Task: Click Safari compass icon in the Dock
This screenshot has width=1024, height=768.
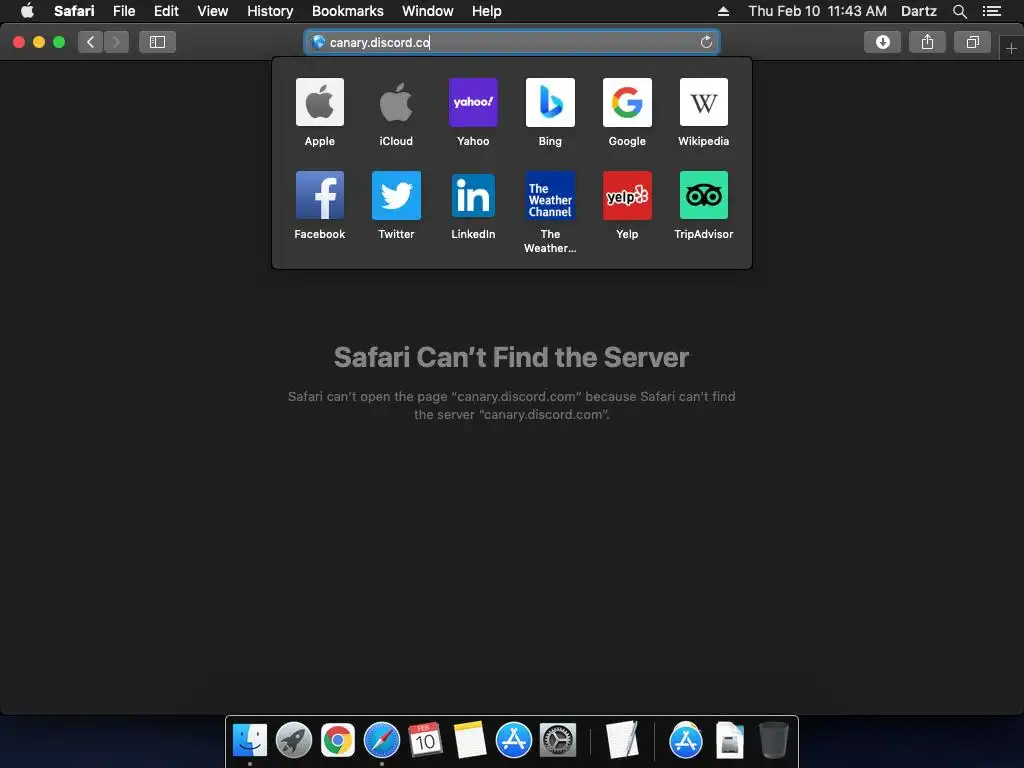Action: click(x=381, y=740)
